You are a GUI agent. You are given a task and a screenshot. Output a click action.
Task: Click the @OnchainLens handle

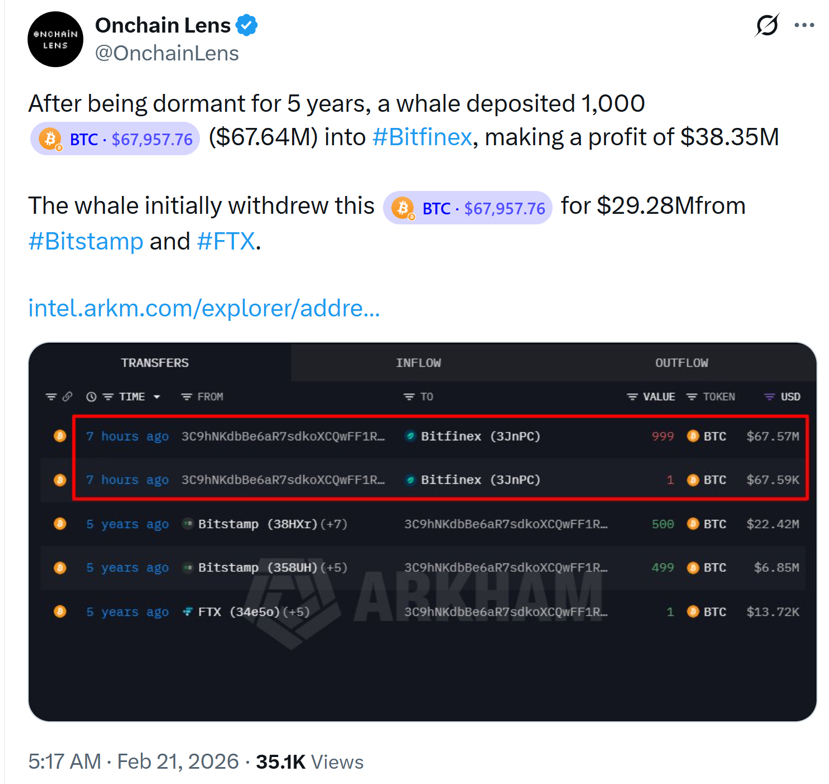tap(167, 54)
